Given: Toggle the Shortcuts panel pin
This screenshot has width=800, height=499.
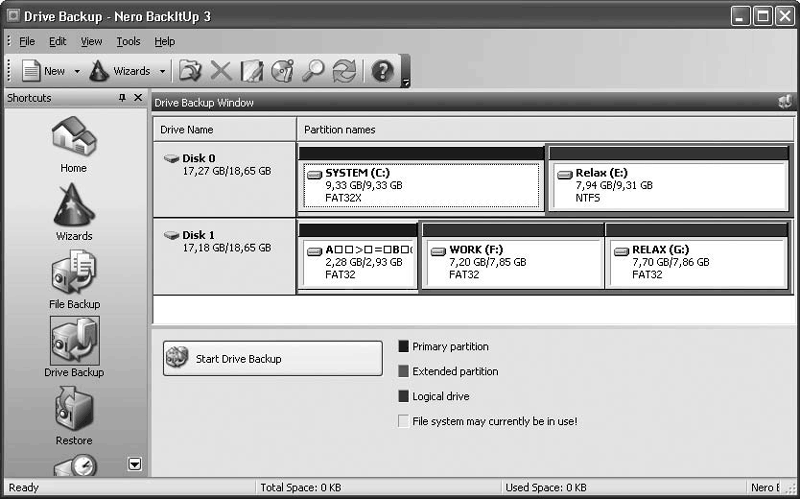Looking at the screenshot, I should (122, 98).
